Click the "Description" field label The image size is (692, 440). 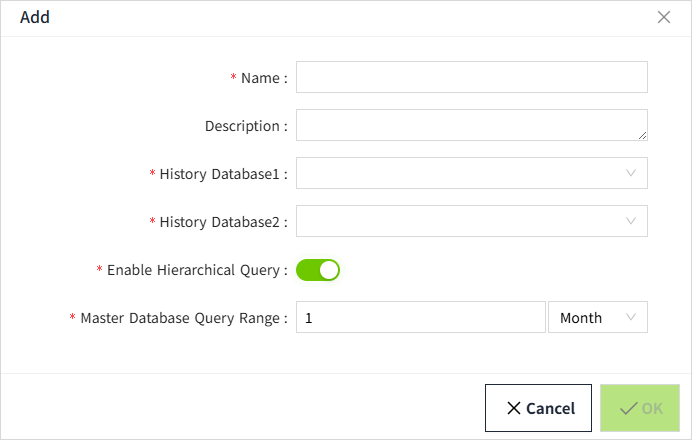pos(243,126)
